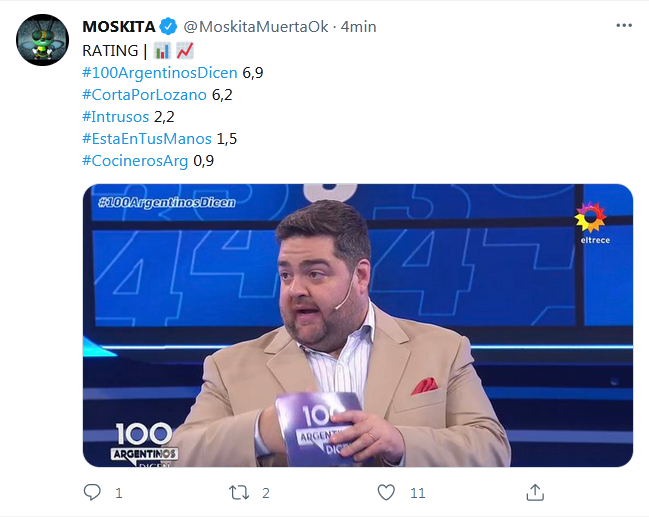649x517 pixels.
Task: Click the blue verified badge
Action: pos(168,26)
